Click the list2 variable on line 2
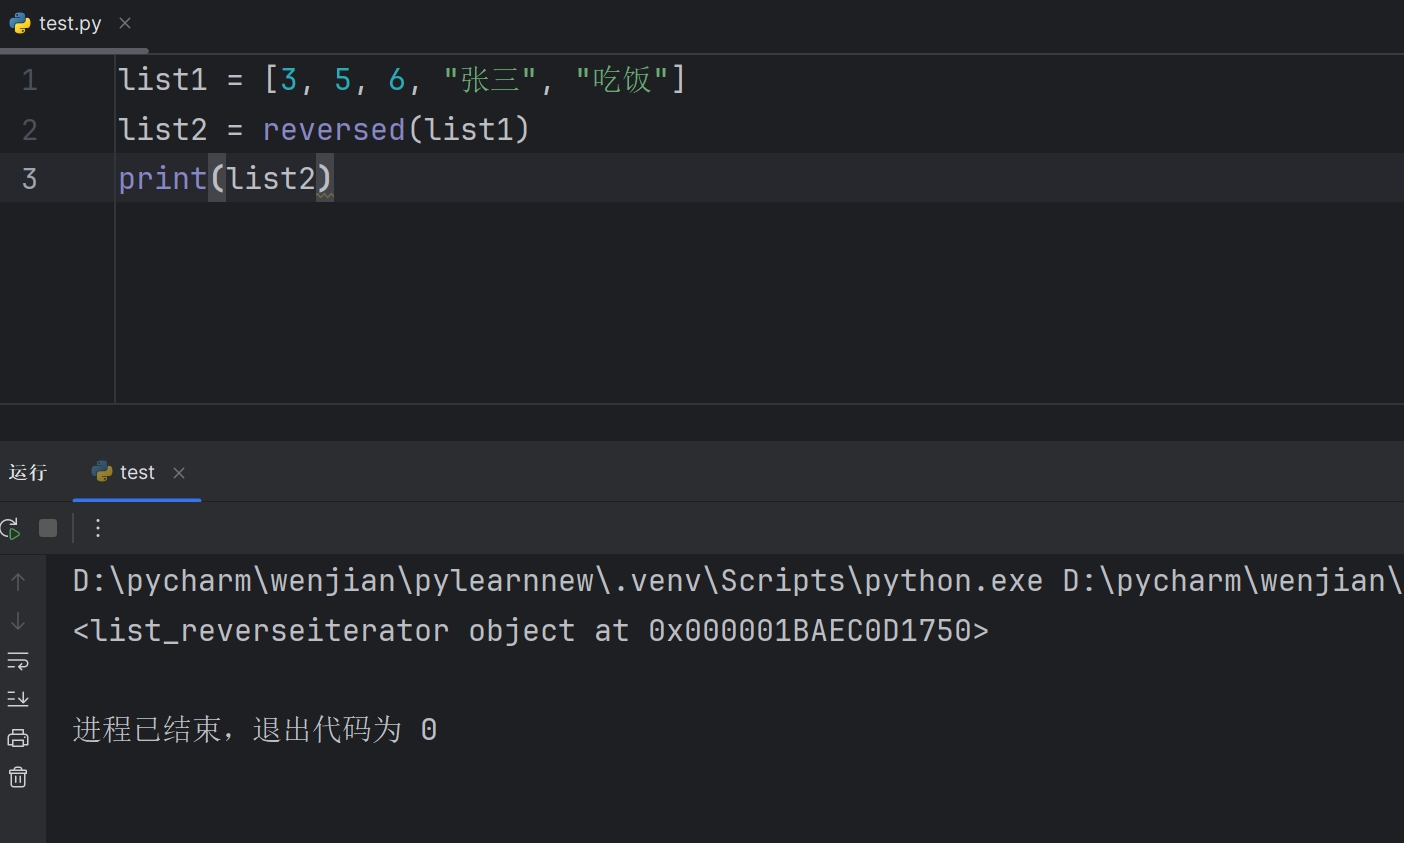This screenshot has height=843, width=1404. click(163, 129)
